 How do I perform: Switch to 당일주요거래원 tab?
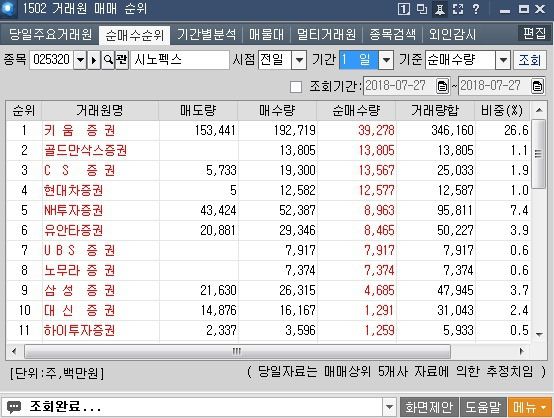(50, 35)
